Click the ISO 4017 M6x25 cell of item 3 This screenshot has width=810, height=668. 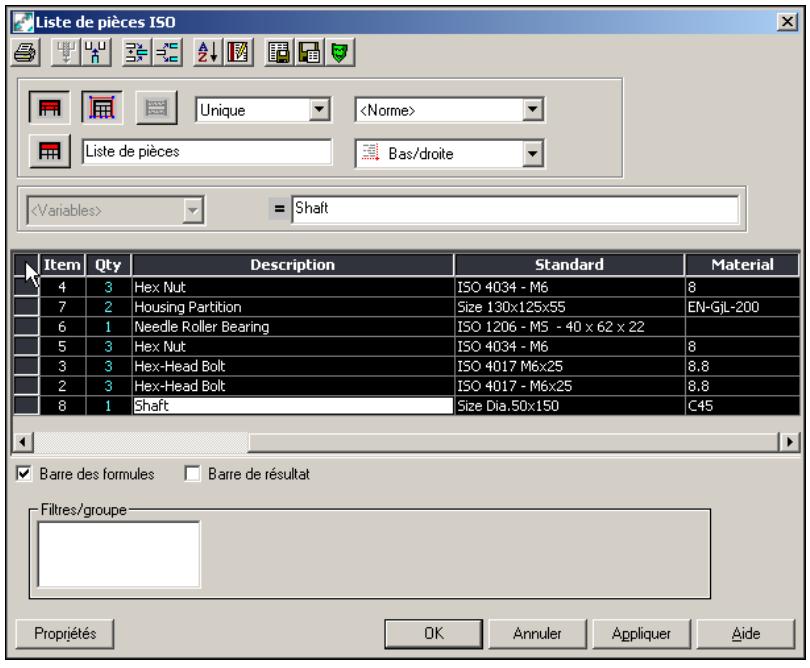569,366
